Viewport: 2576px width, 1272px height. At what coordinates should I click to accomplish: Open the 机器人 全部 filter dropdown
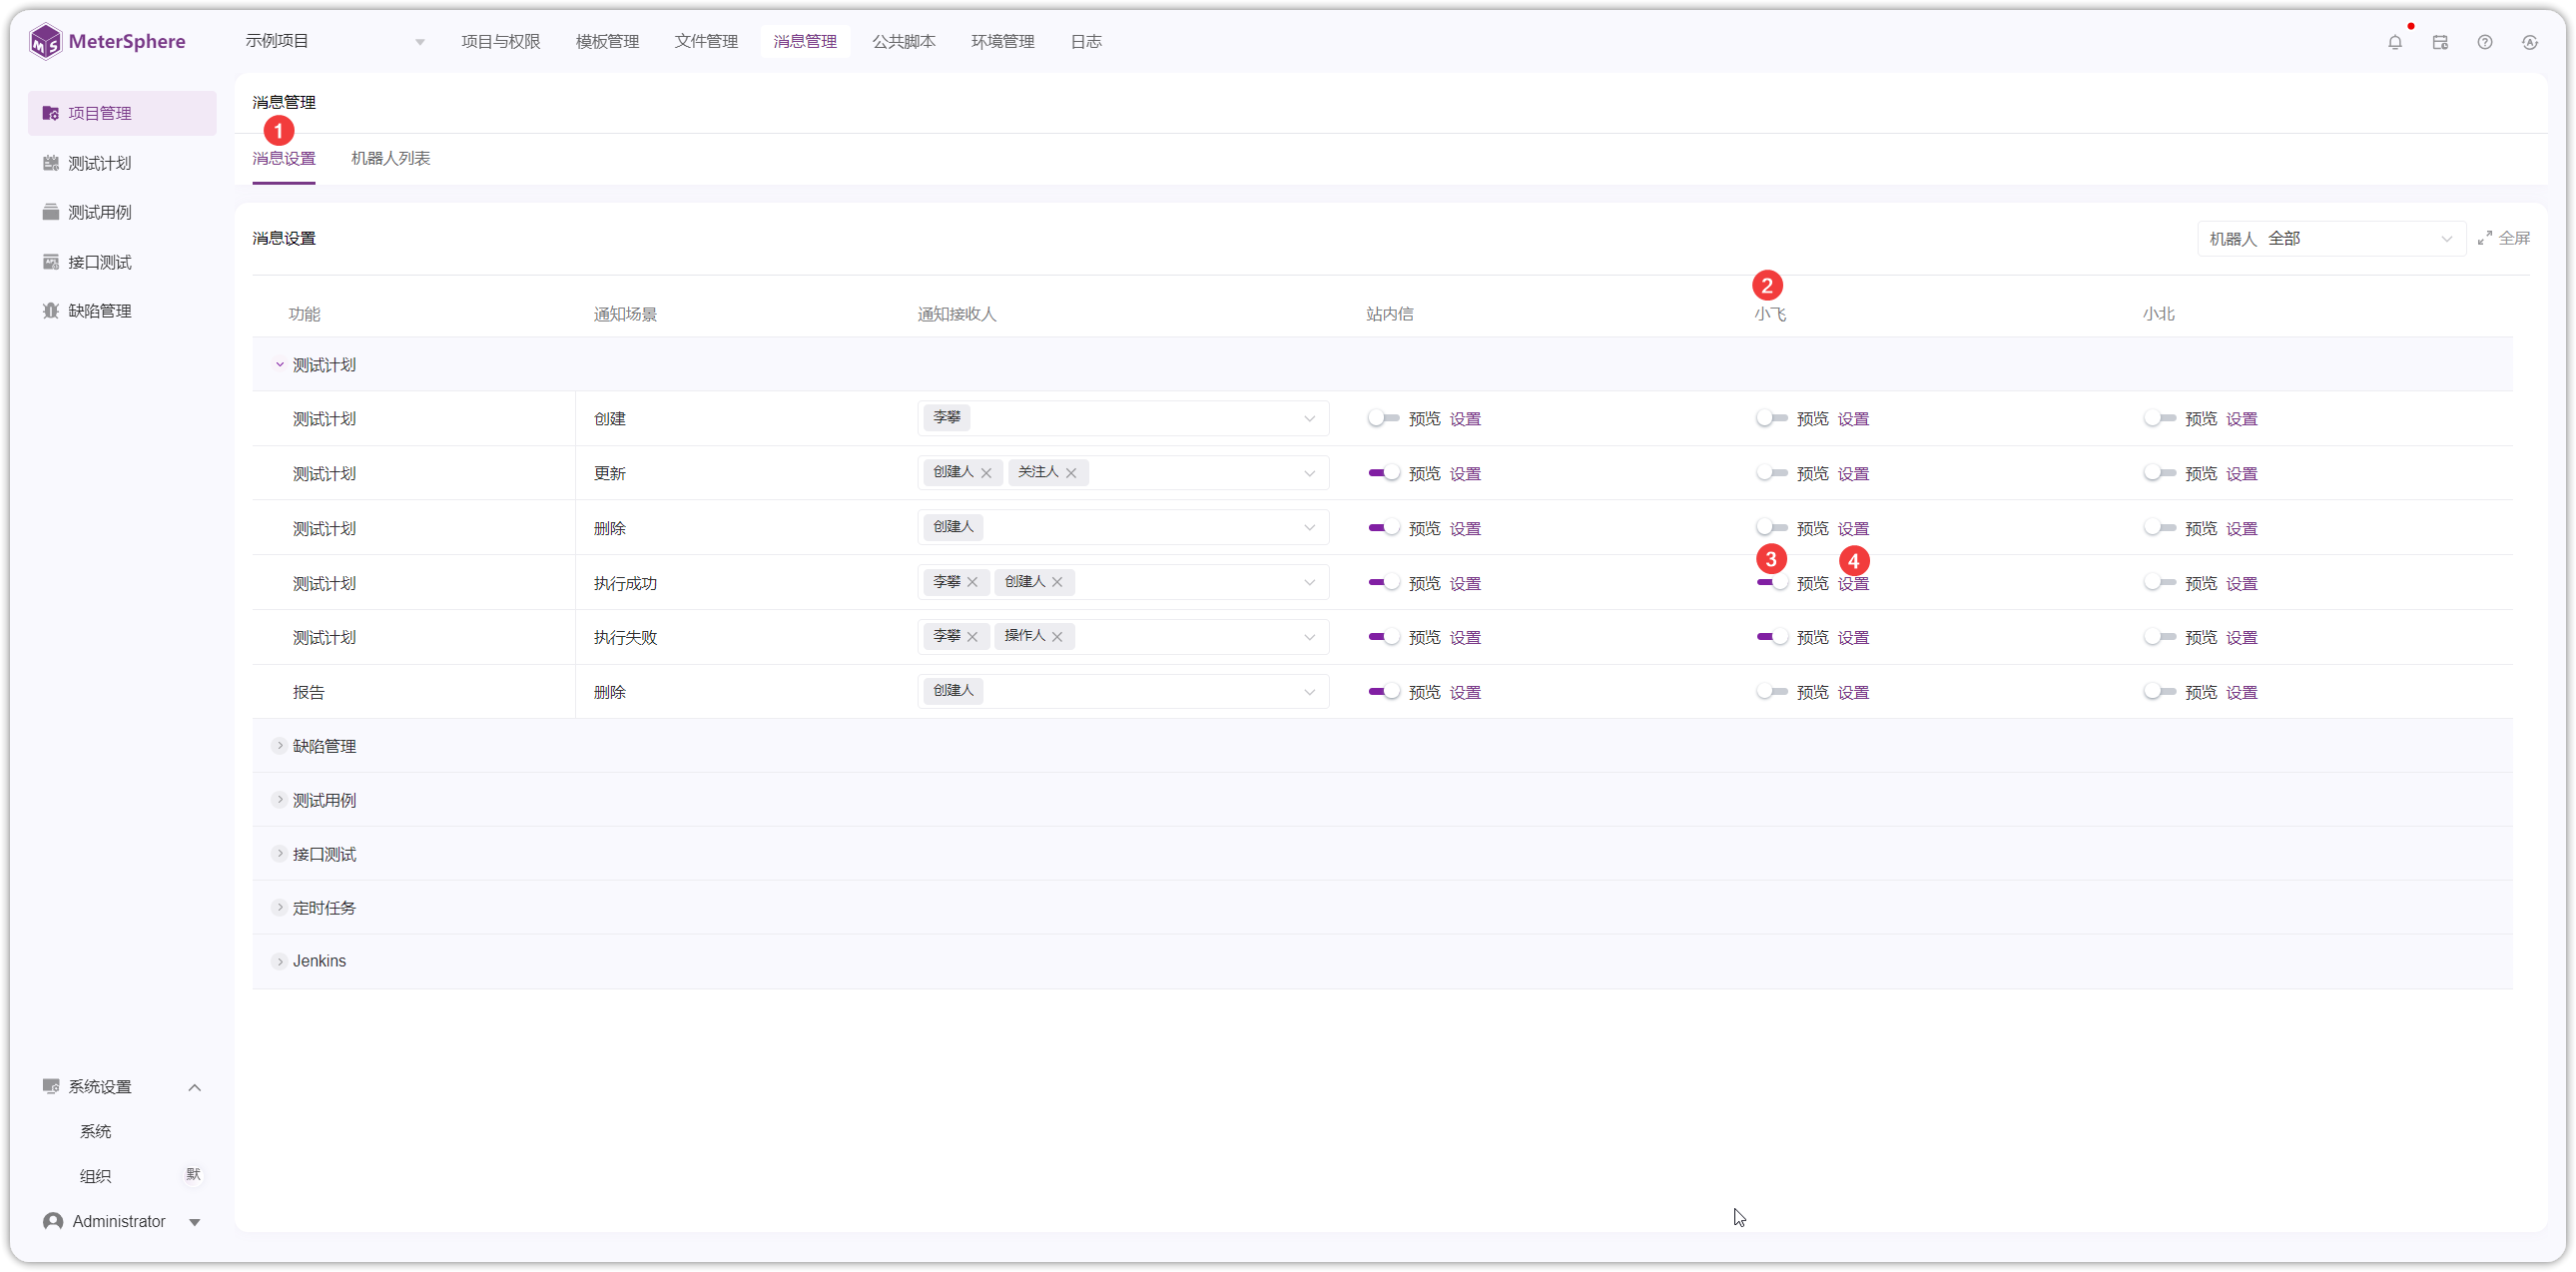click(x=2330, y=238)
